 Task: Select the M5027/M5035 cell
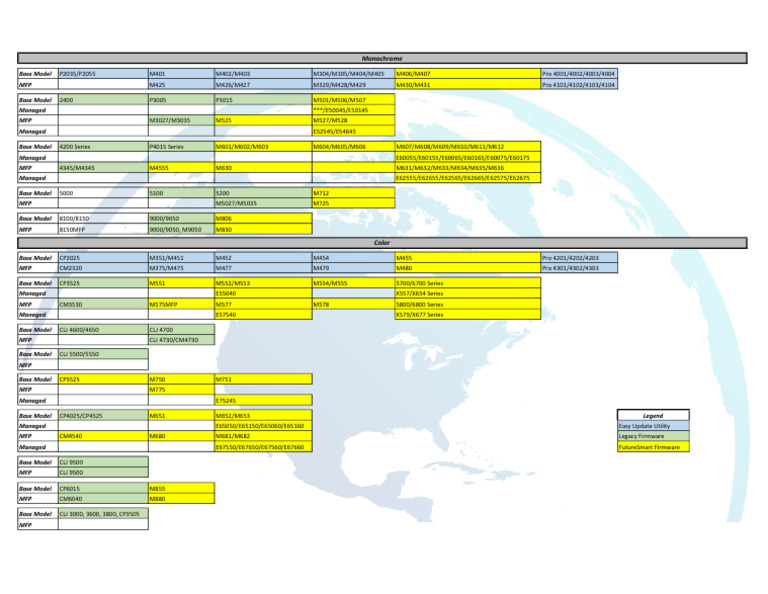tap(264, 203)
